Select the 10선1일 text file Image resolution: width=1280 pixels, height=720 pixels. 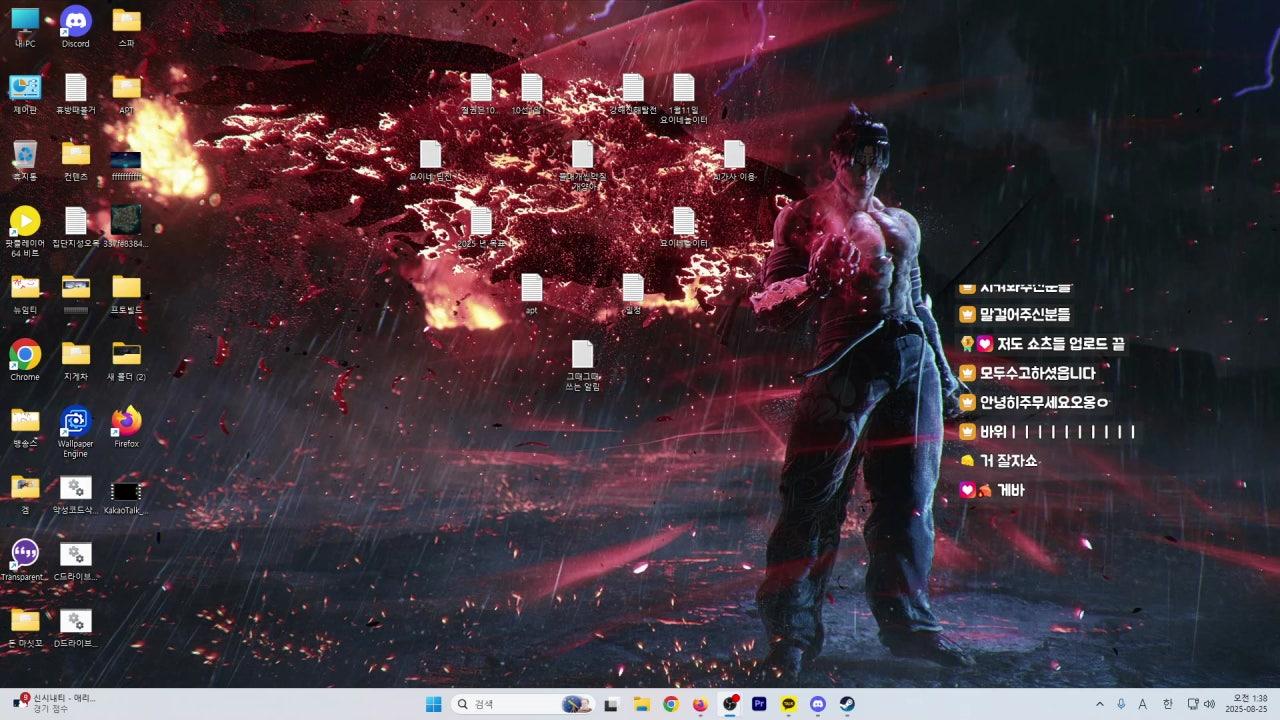(531, 94)
